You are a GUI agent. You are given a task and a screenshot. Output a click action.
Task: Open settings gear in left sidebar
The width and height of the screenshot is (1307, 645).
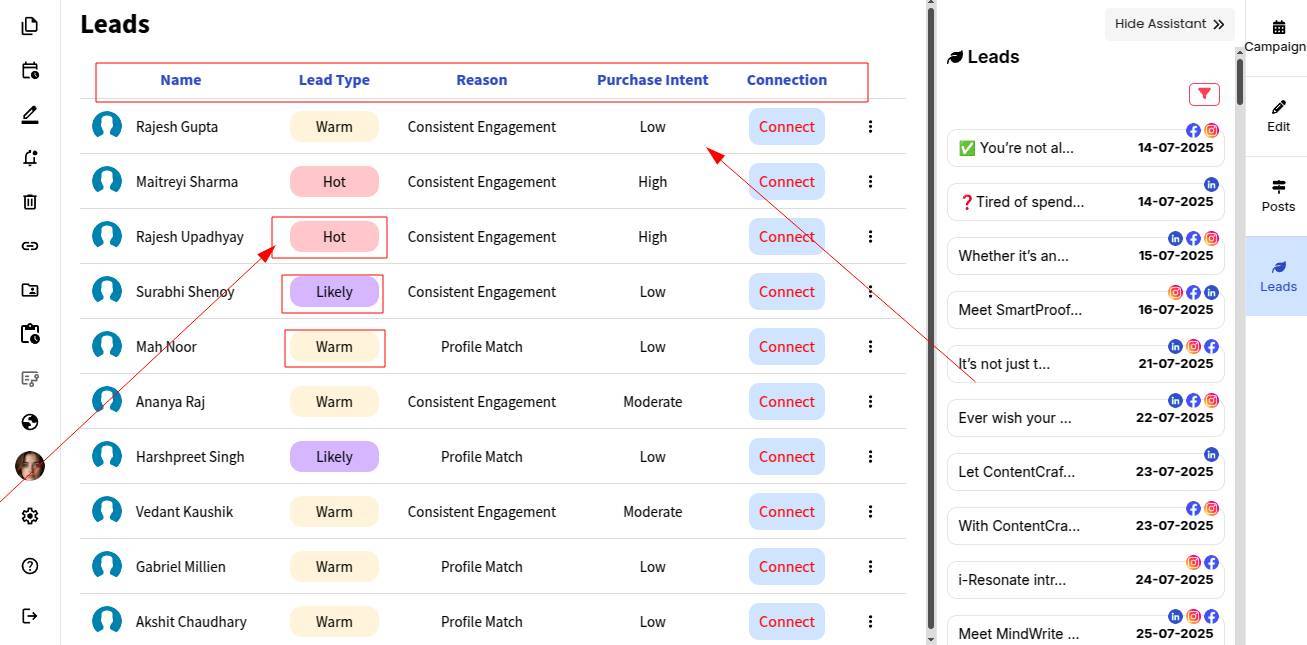point(30,516)
